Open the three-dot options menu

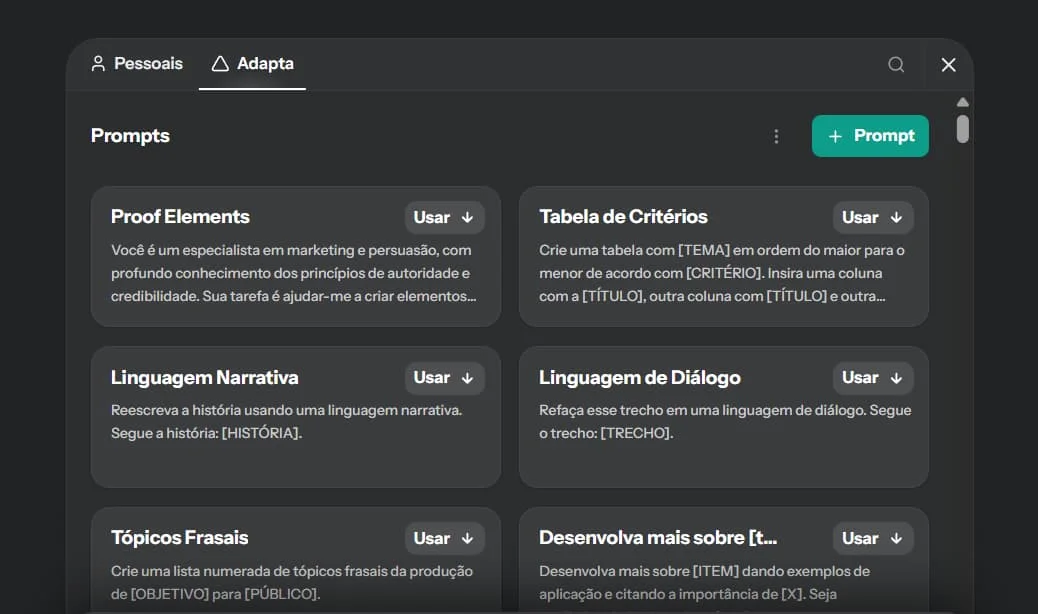pyautogui.click(x=777, y=136)
